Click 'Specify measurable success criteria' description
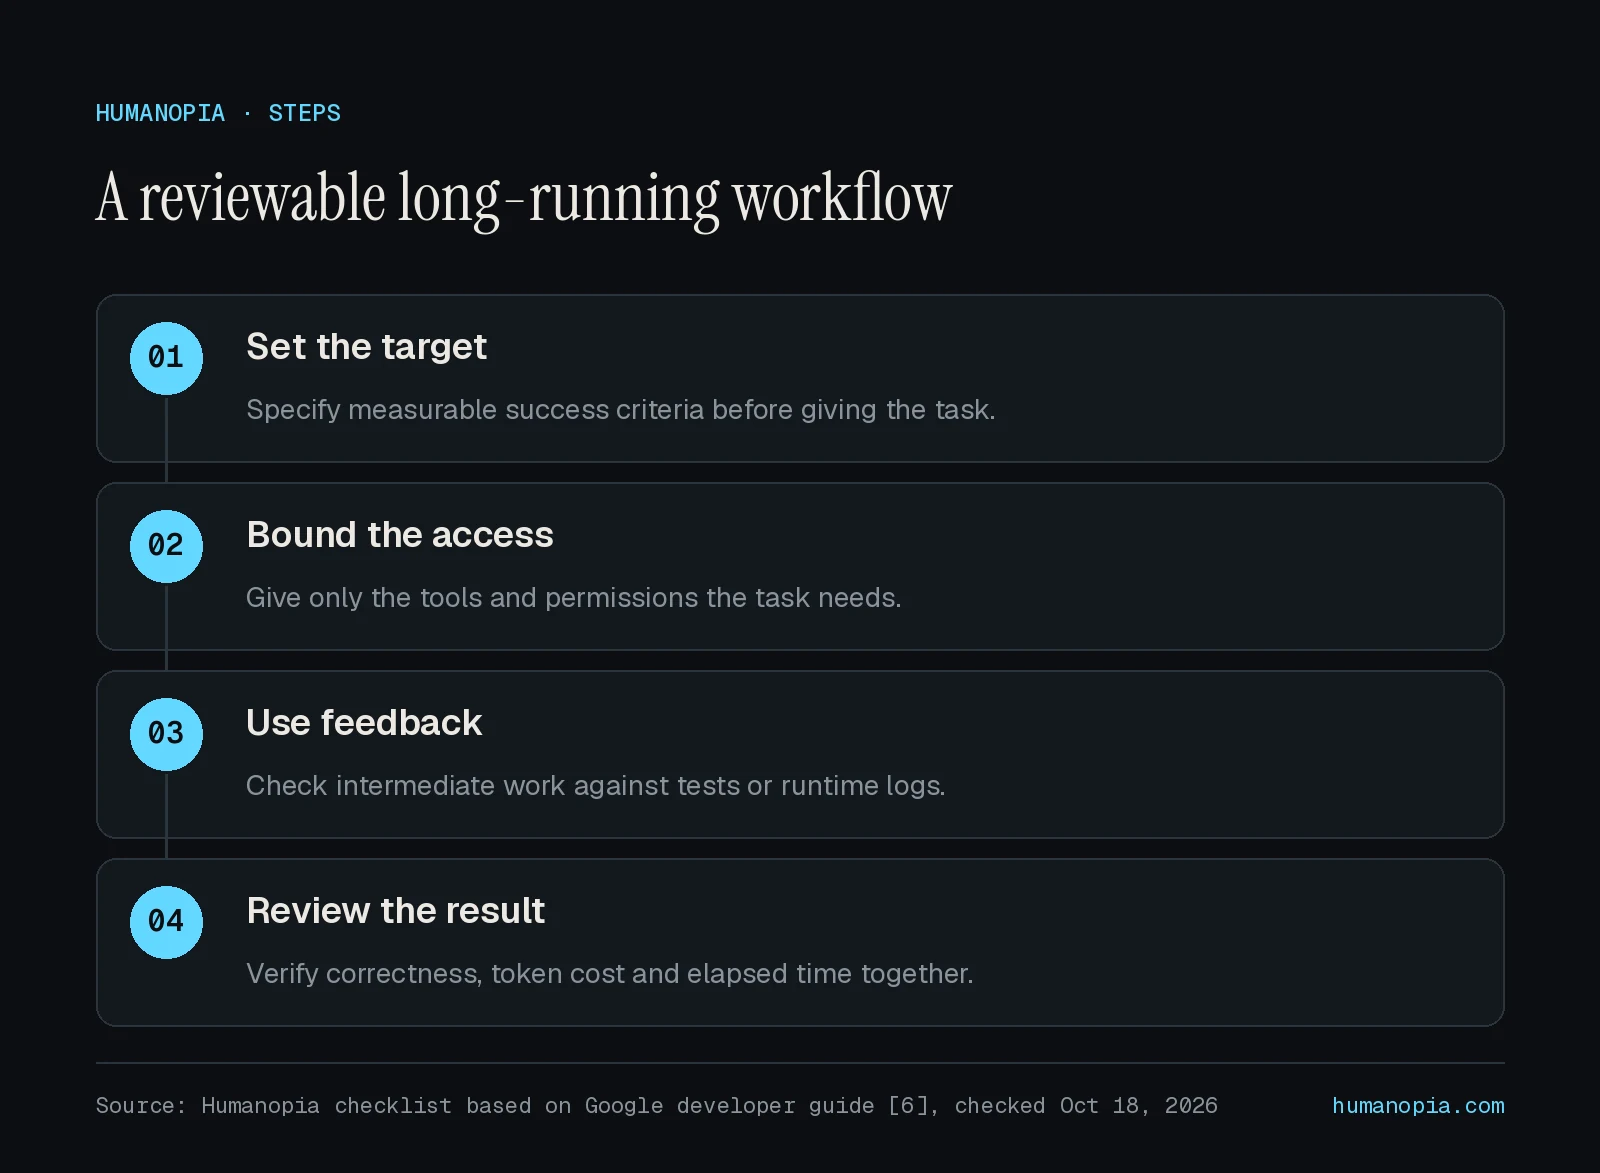This screenshot has height=1173, width=1600. coord(620,410)
